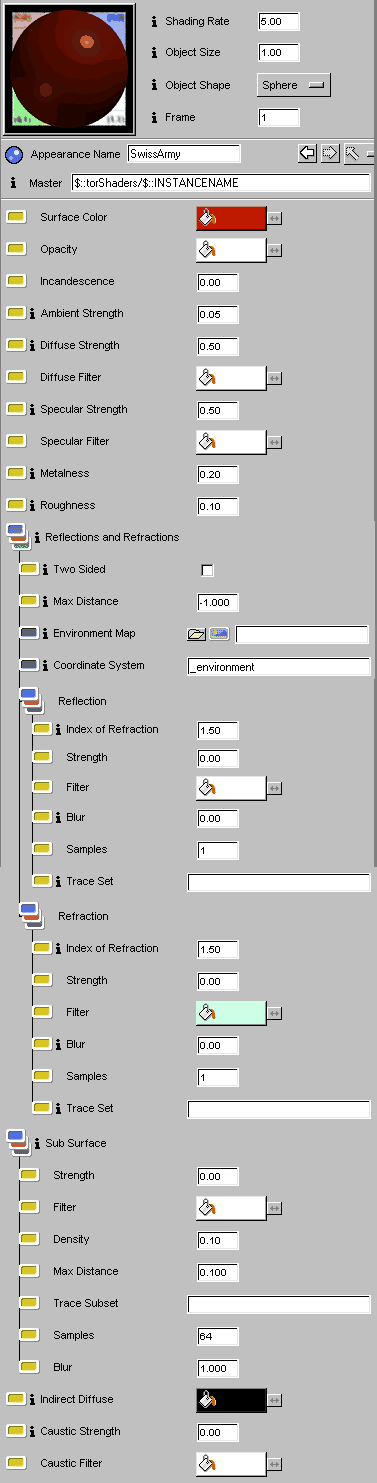Collapse the Reflections and Refractions group
Image resolution: width=377 pixels, height=1483 pixels.
(x=18, y=537)
